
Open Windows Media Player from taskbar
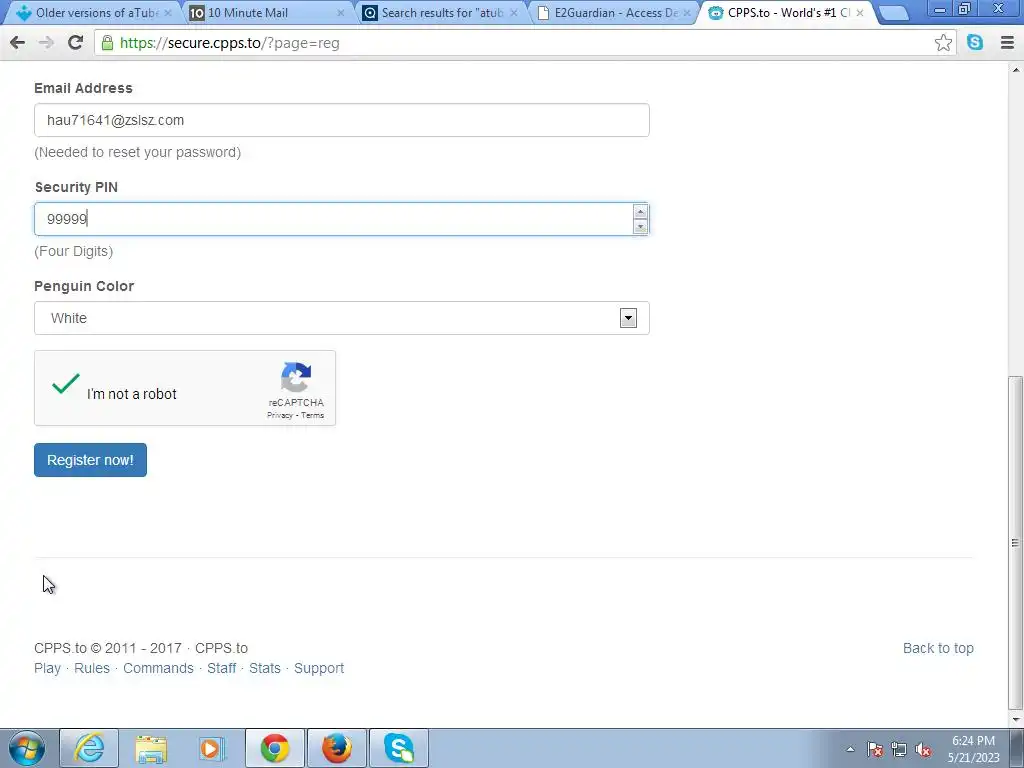213,748
